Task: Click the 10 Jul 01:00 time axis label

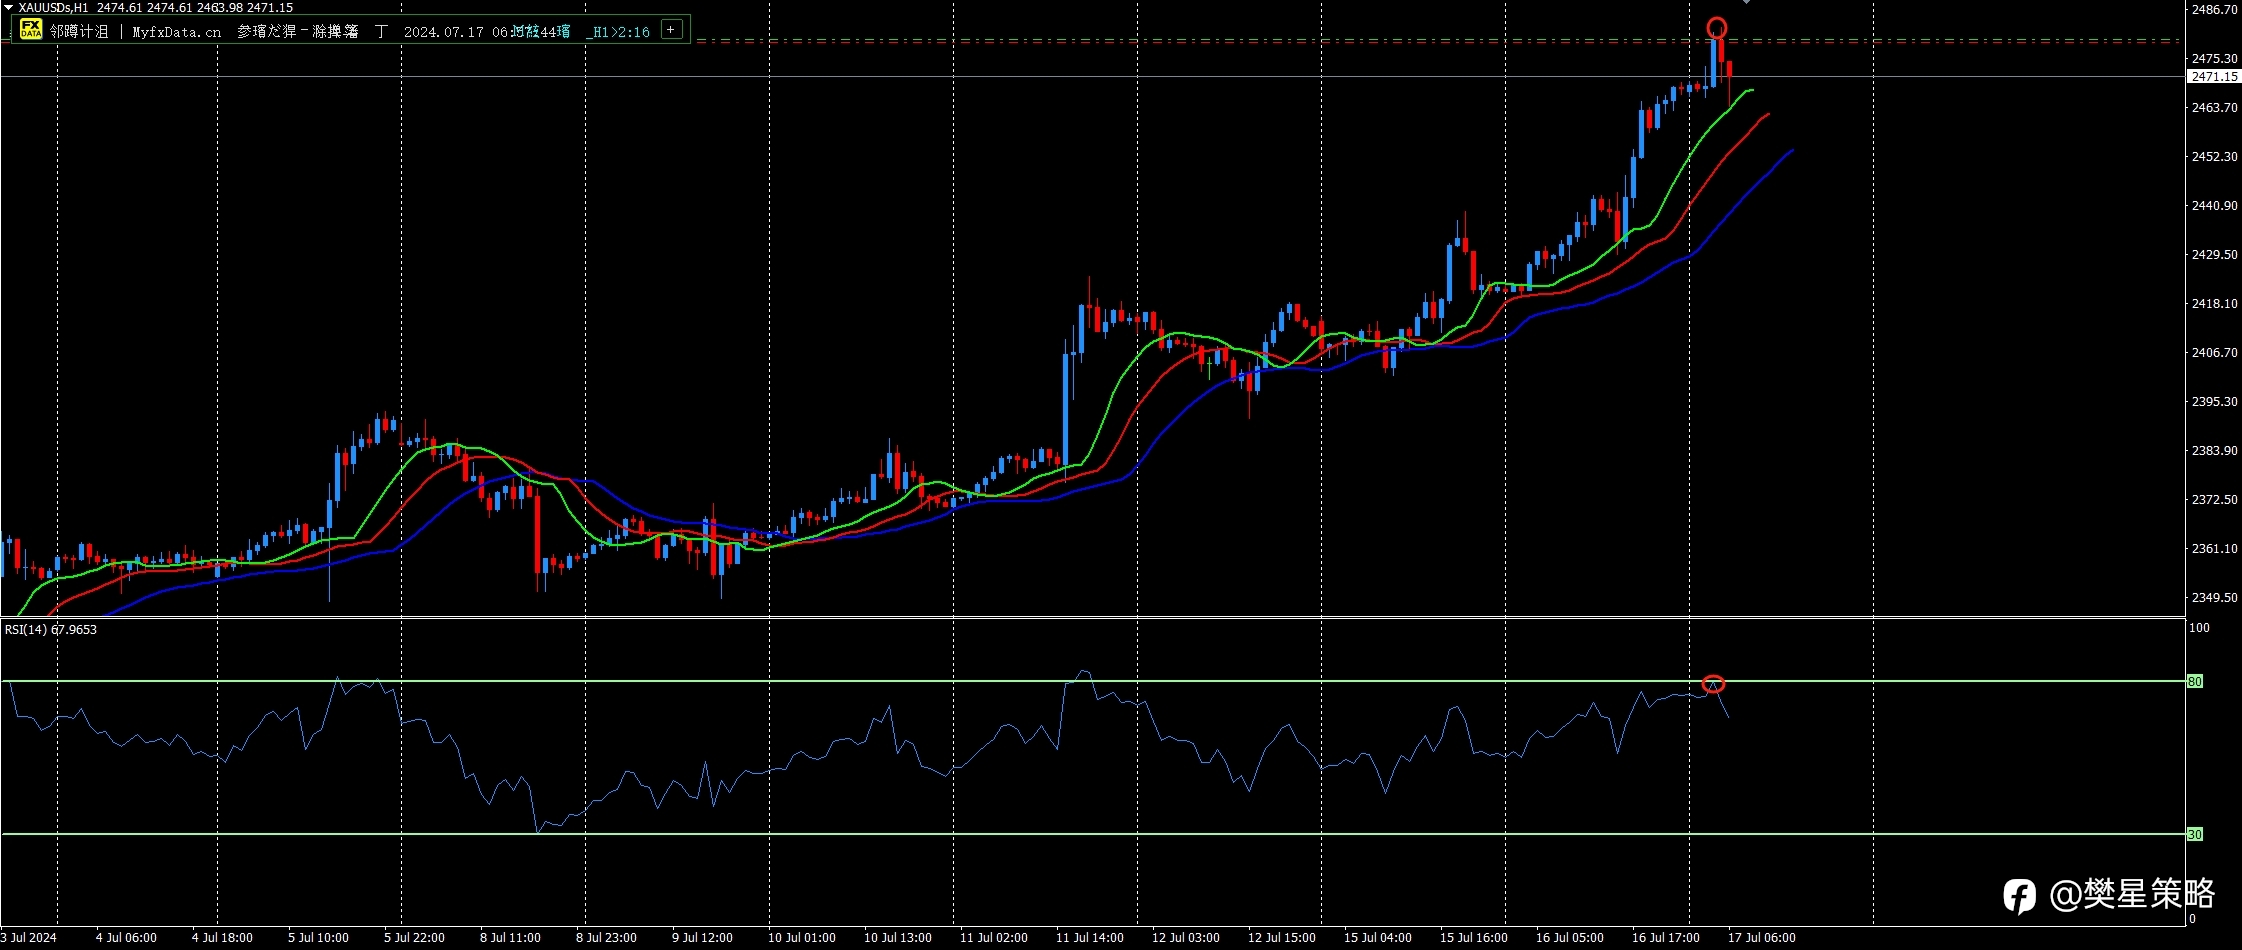Action: 802,938
